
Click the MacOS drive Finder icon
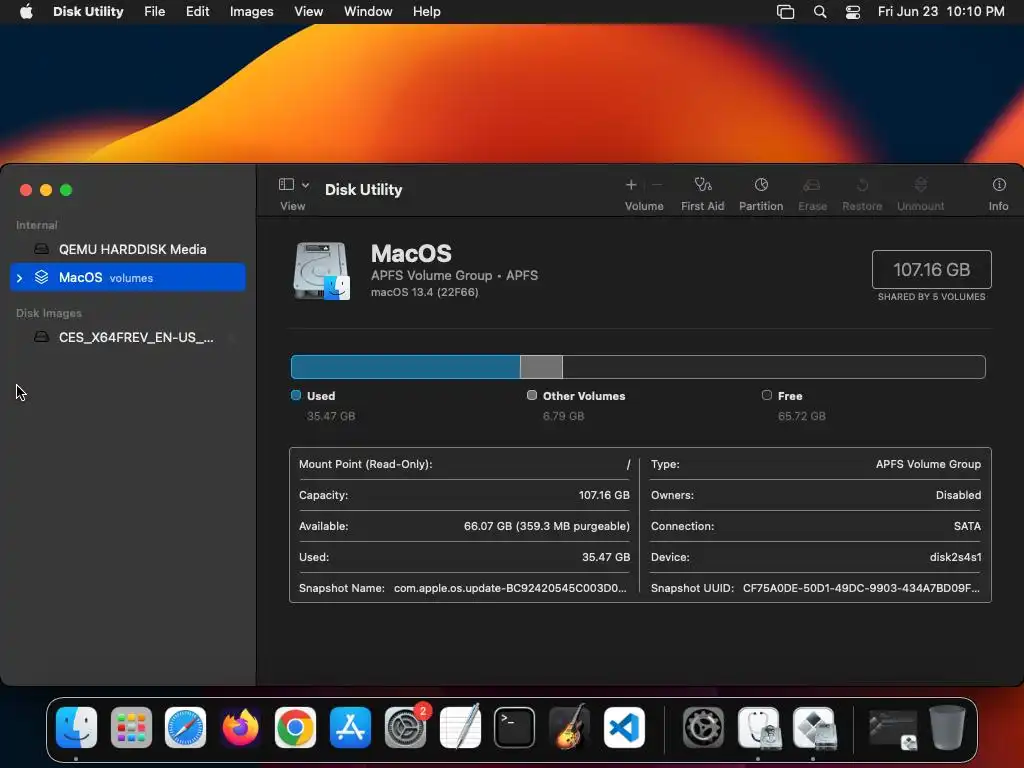coord(321,270)
